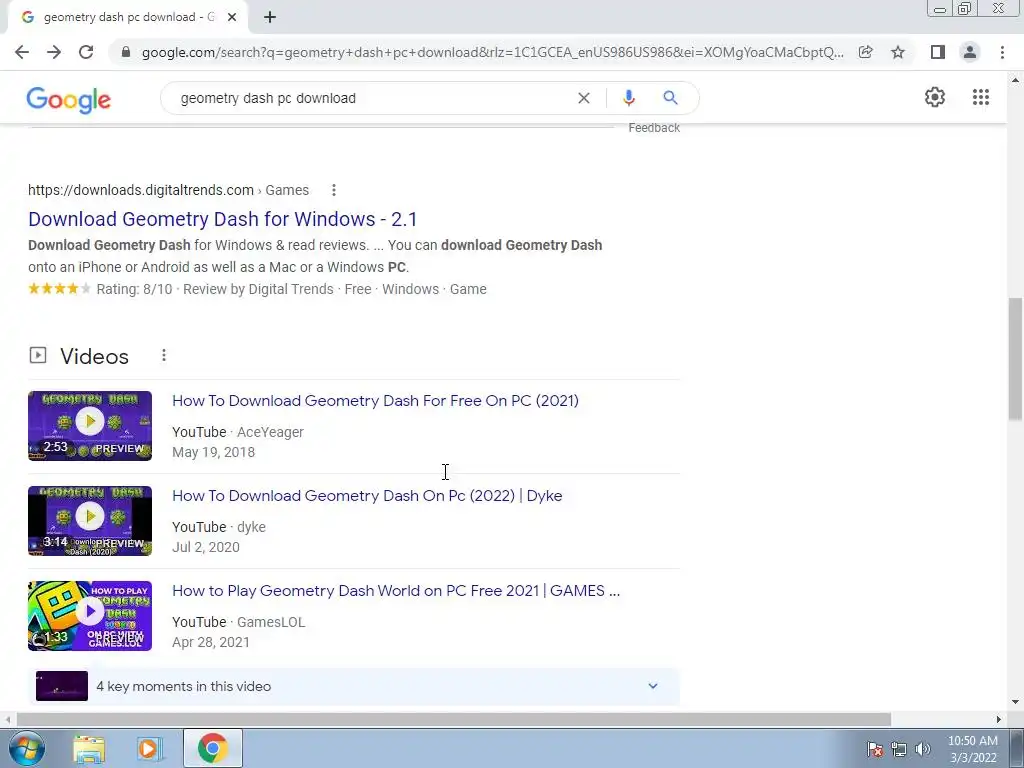Close the geometry dash search tab

232,17
